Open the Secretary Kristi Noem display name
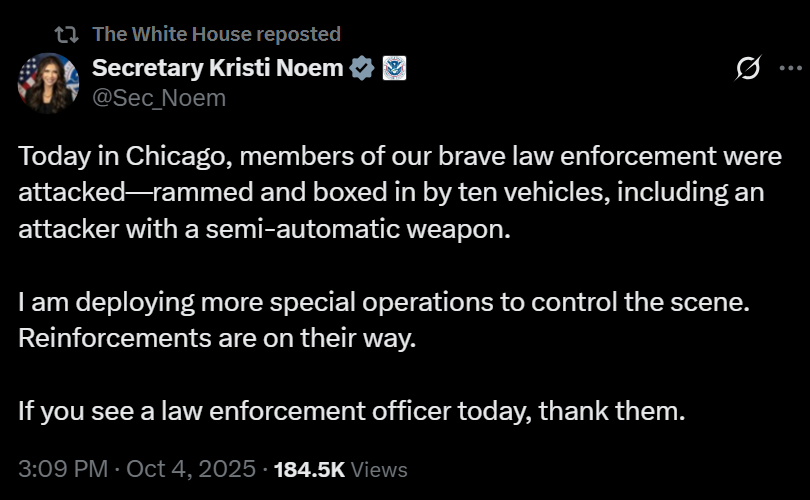Viewport: 810px width, 500px height. (218, 68)
